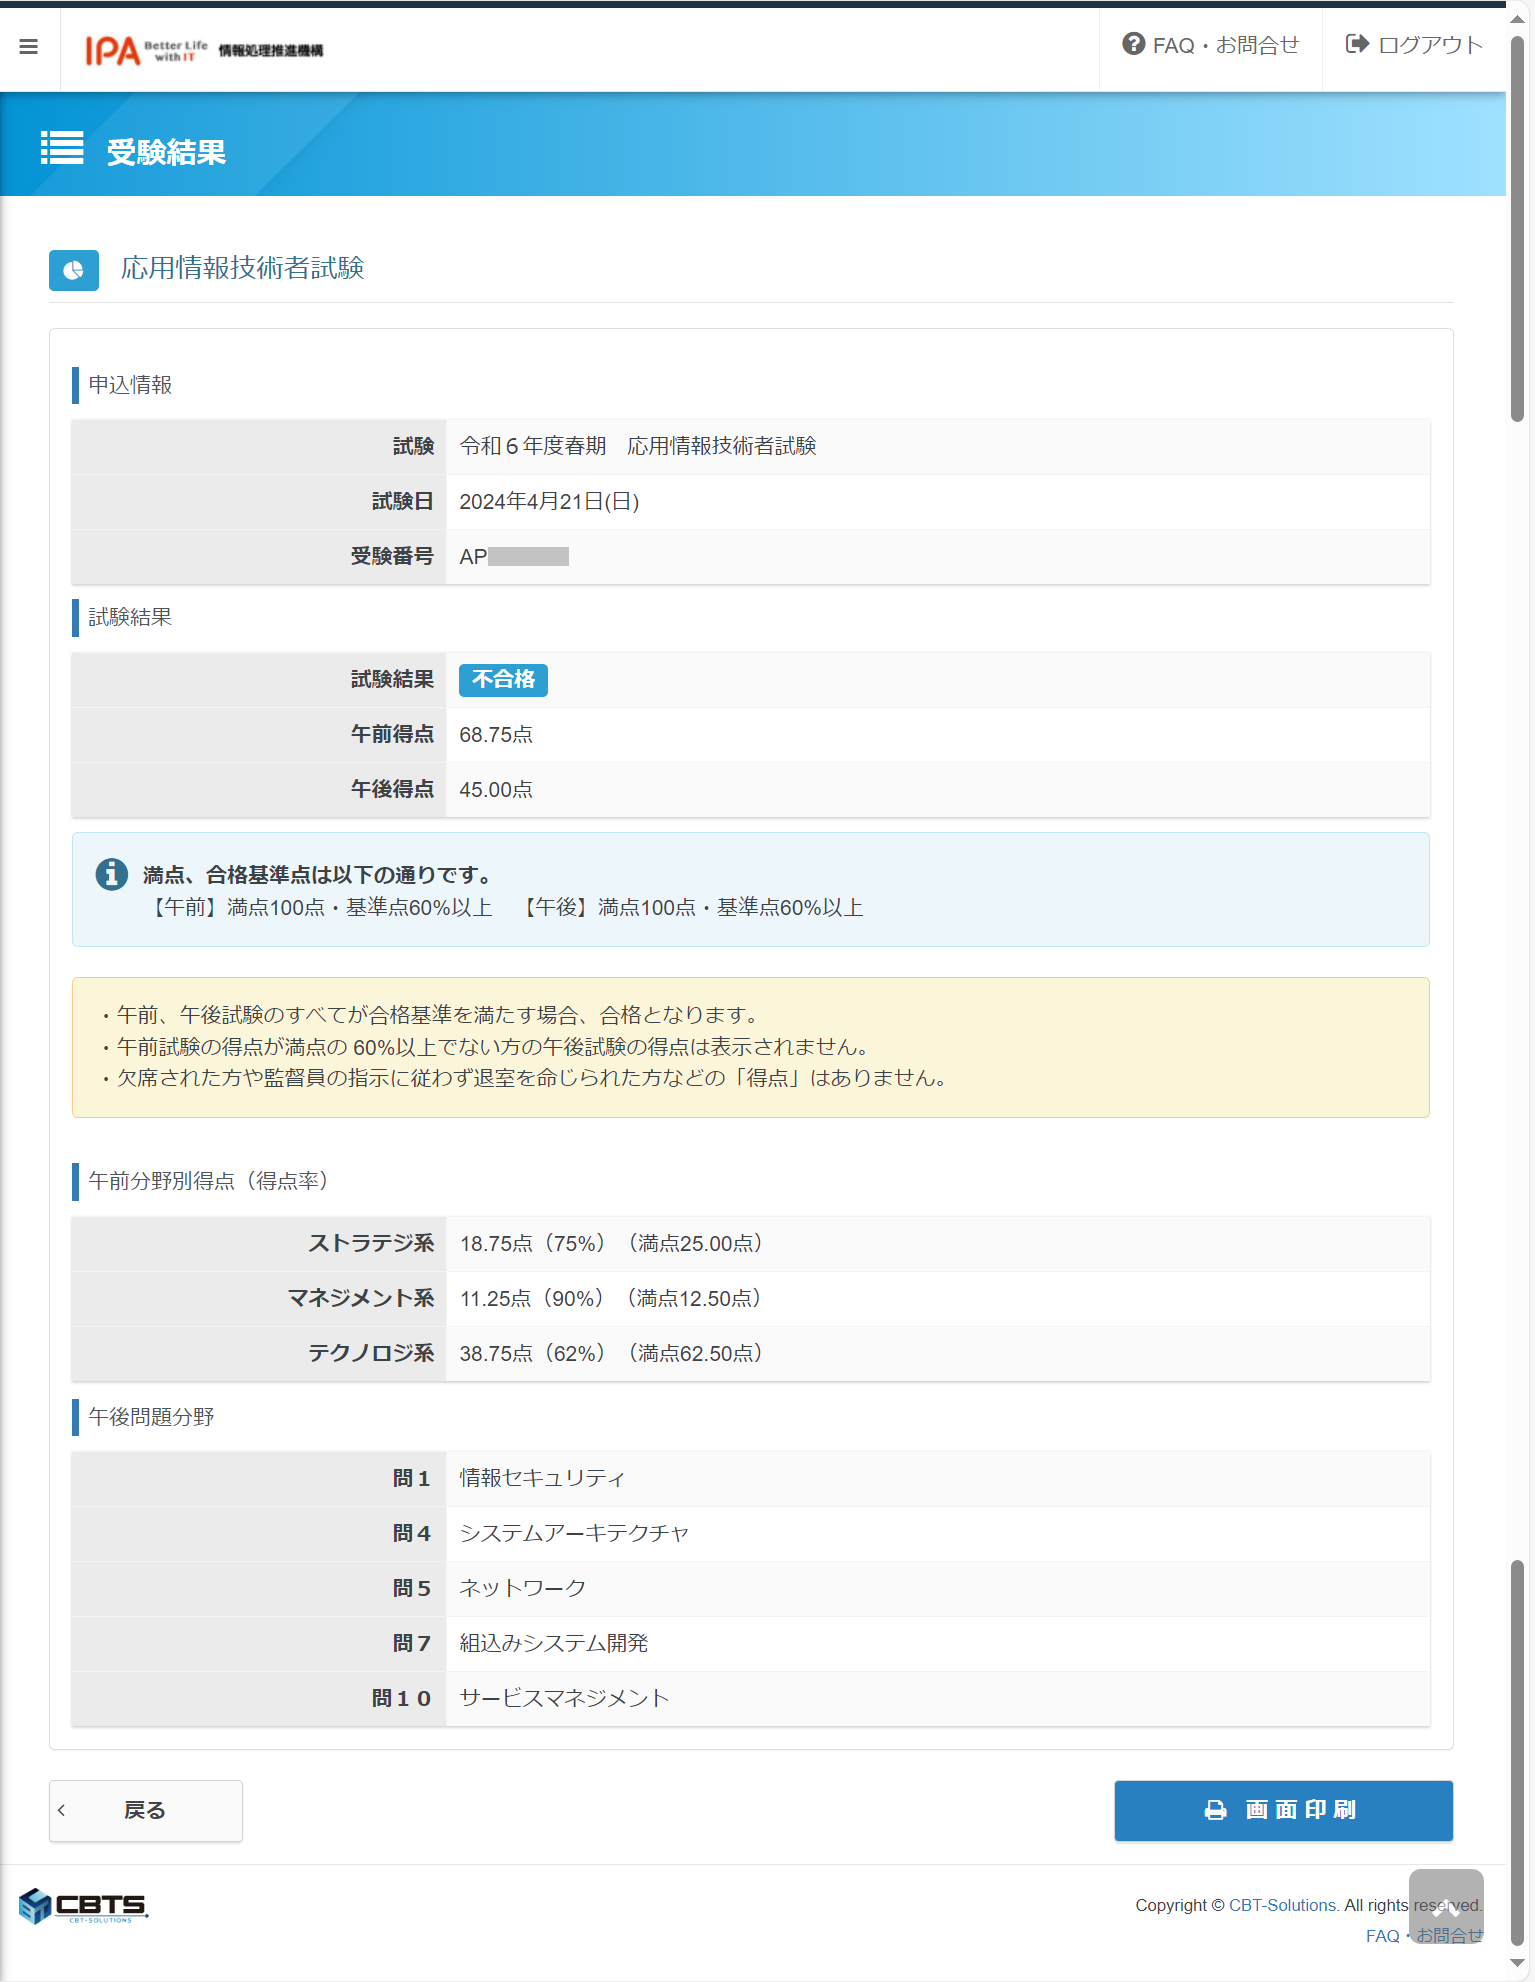Viewport: 1535px width, 1982px height.
Task: Open the CBT-Solutions footer link
Action: click(x=1283, y=1905)
